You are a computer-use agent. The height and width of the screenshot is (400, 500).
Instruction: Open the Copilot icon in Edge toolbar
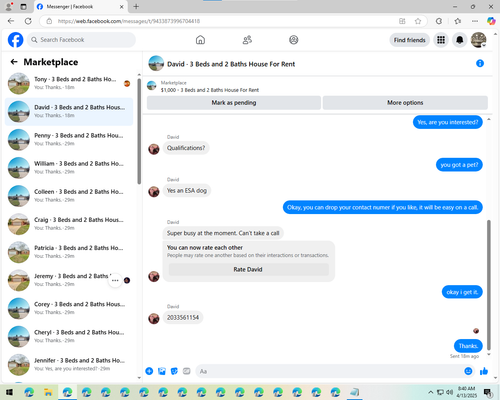pos(491,21)
